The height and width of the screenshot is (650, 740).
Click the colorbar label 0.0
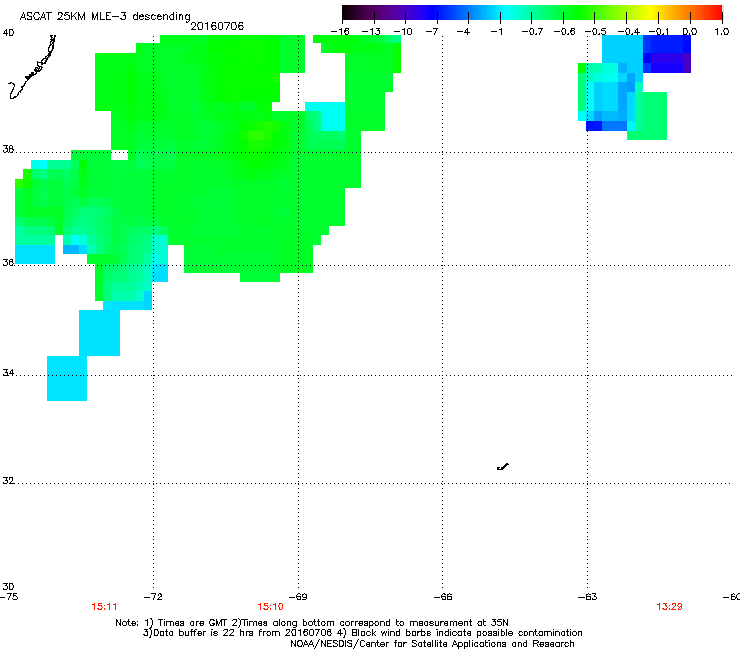coord(690,32)
